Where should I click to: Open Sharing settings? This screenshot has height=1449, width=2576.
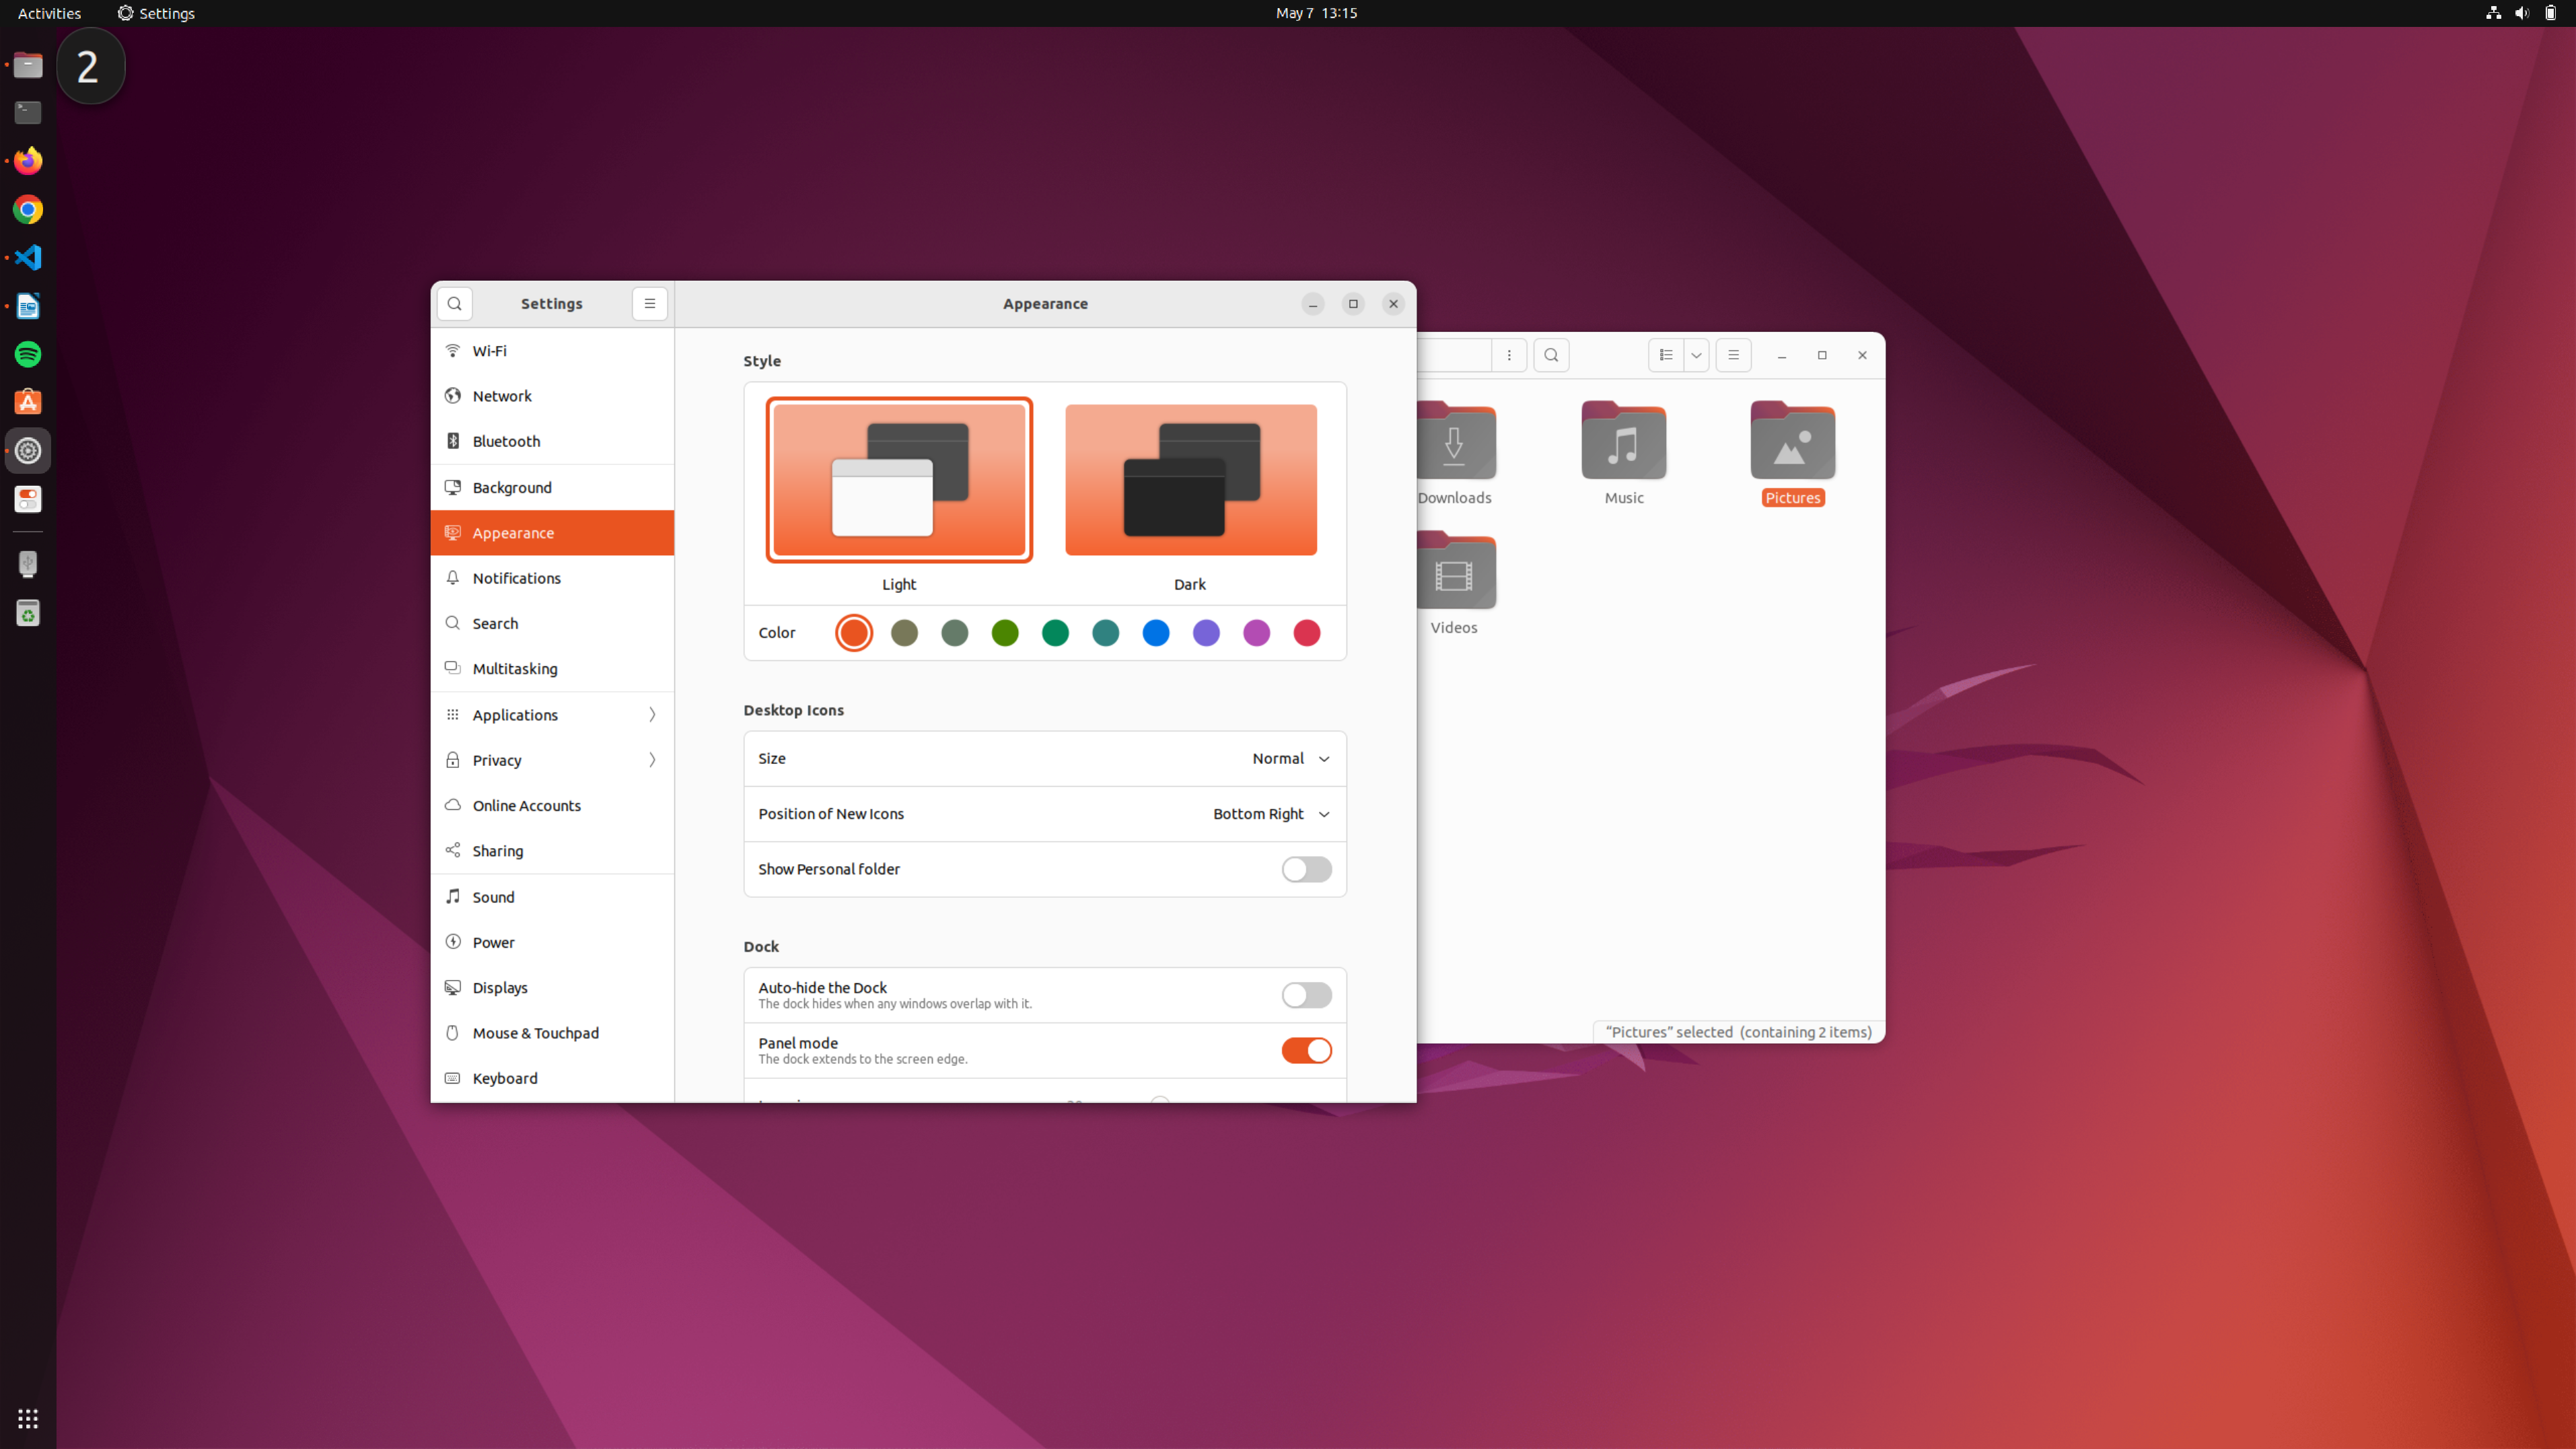pos(552,851)
